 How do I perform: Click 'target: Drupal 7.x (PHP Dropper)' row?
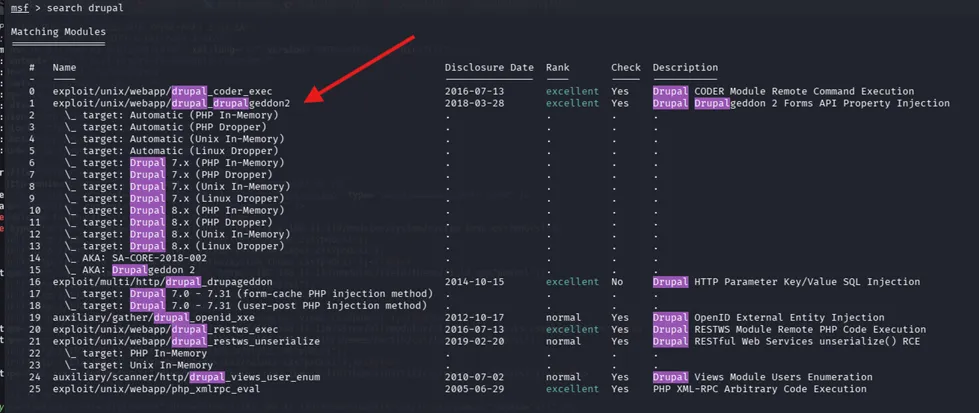[169, 174]
